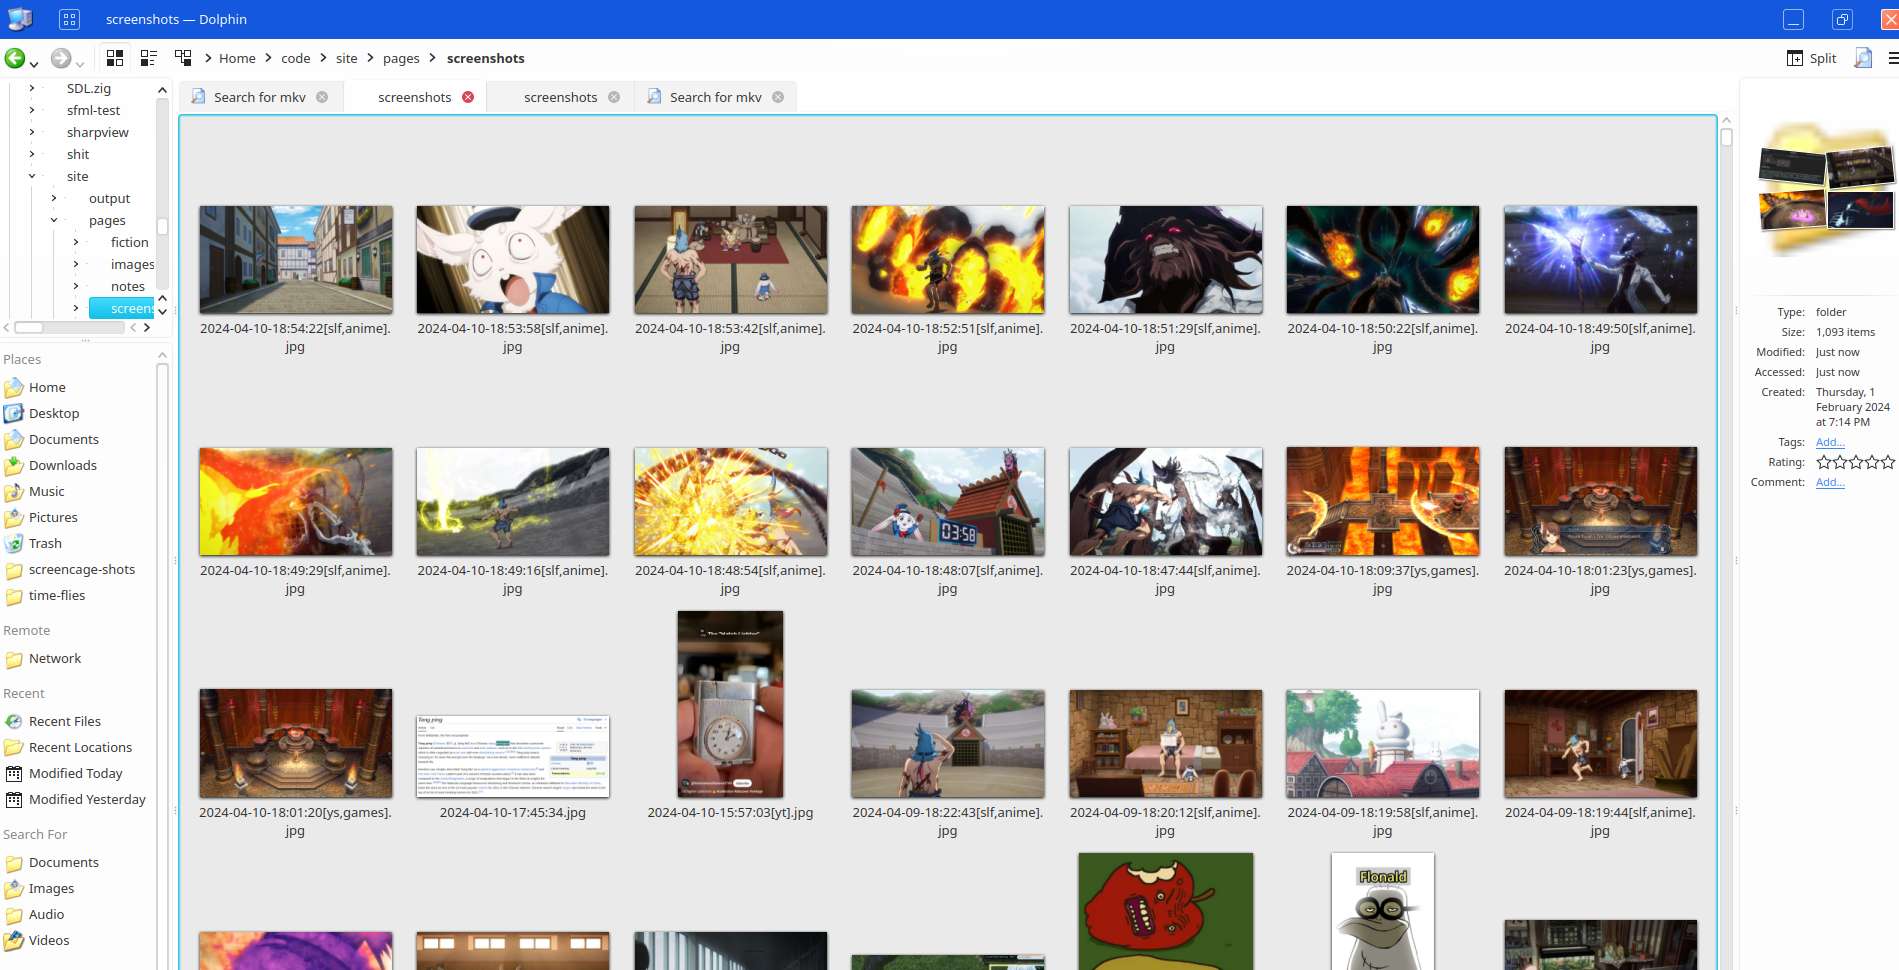Set rating using the star rating control
1899x970 pixels.
[x=1855, y=462]
